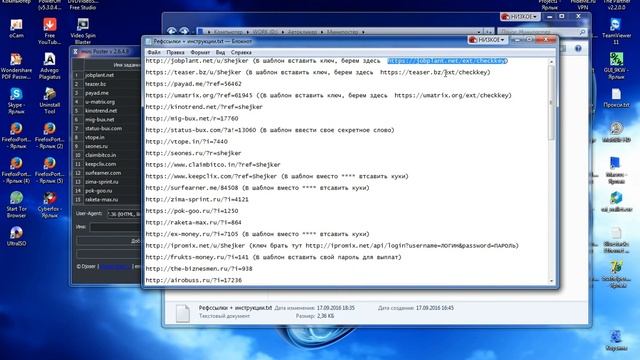The height and width of the screenshot is (360, 640).
Task: Select payad.me row in Poster task list
Action: tap(106, 93)
